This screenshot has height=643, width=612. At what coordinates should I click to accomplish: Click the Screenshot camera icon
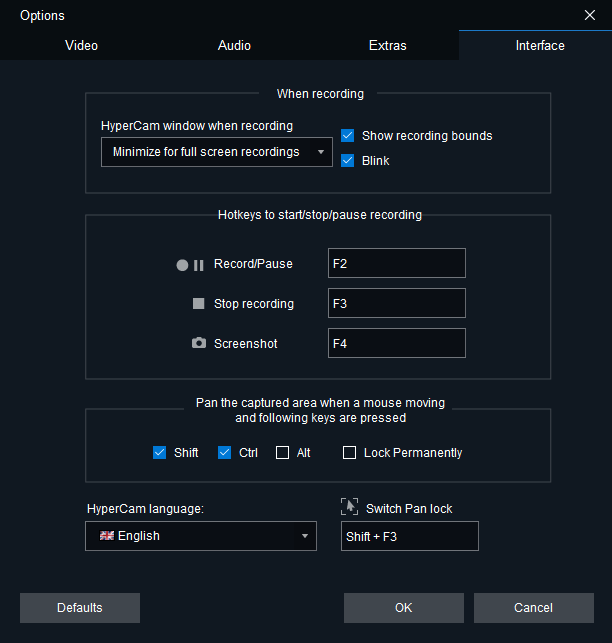tap(199, 343)
